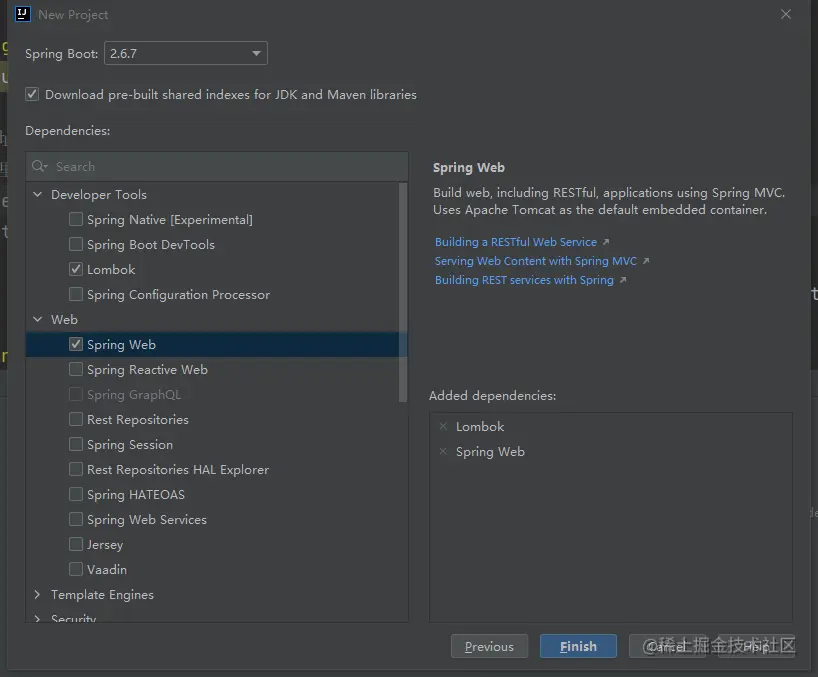Click external arrow icon beside Building REST services link
Viewport: 818px width, 677px height.
[623, 280]
